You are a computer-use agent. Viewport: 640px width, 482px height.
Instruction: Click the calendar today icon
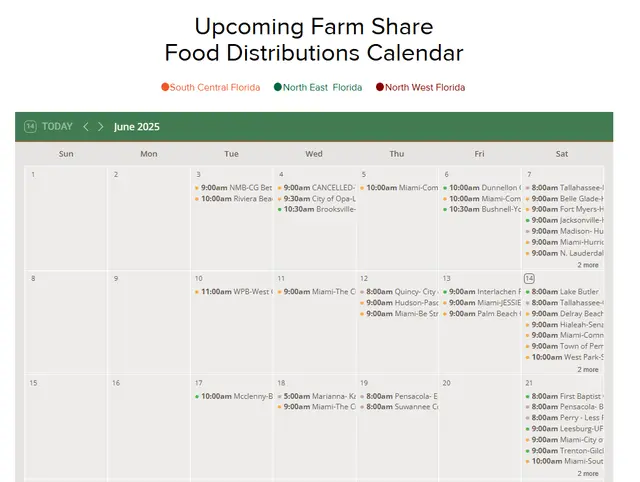click(x=30, y=127)
